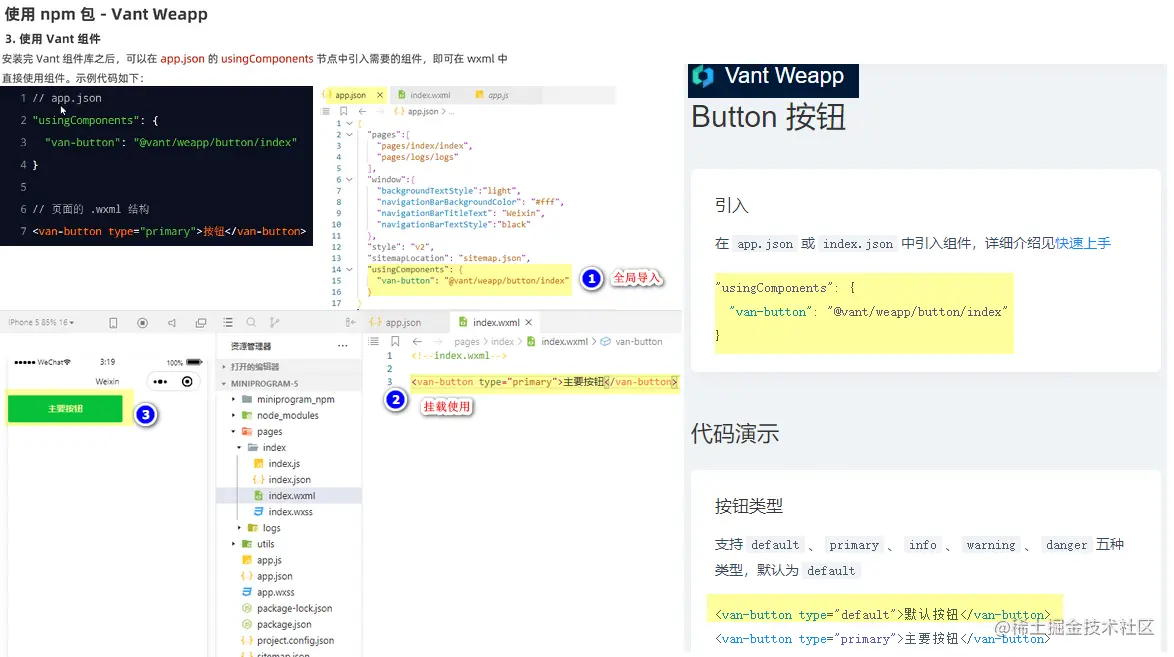Collapse the pages folder arrow

point(234,432)
